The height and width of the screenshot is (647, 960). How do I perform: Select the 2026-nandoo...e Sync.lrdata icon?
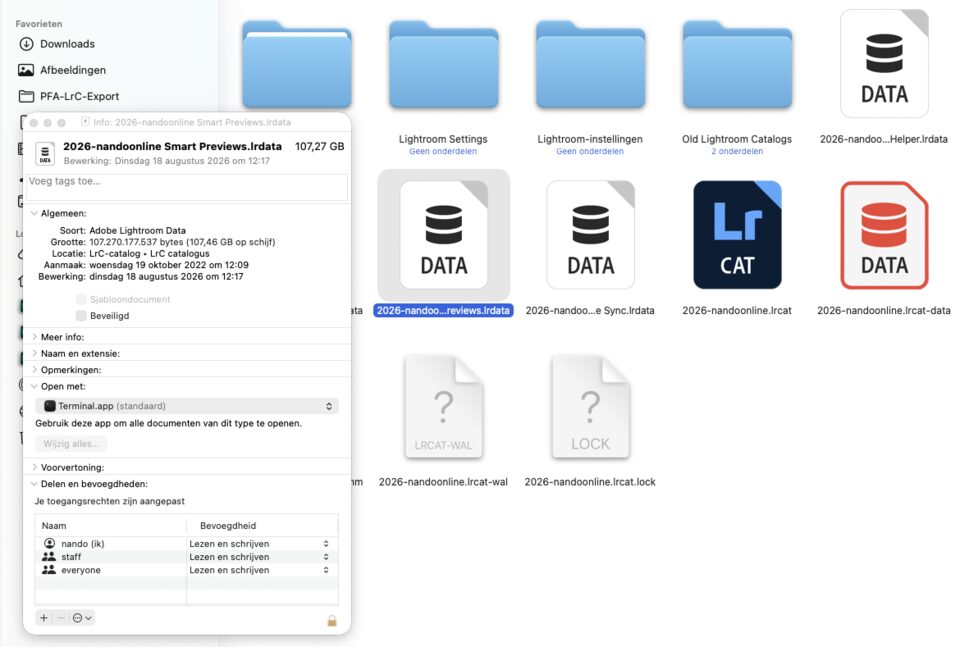tap(590, 235)
